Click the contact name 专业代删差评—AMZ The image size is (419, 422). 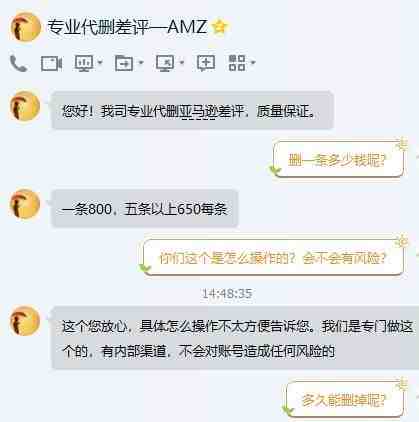click(x=127, y=27)
